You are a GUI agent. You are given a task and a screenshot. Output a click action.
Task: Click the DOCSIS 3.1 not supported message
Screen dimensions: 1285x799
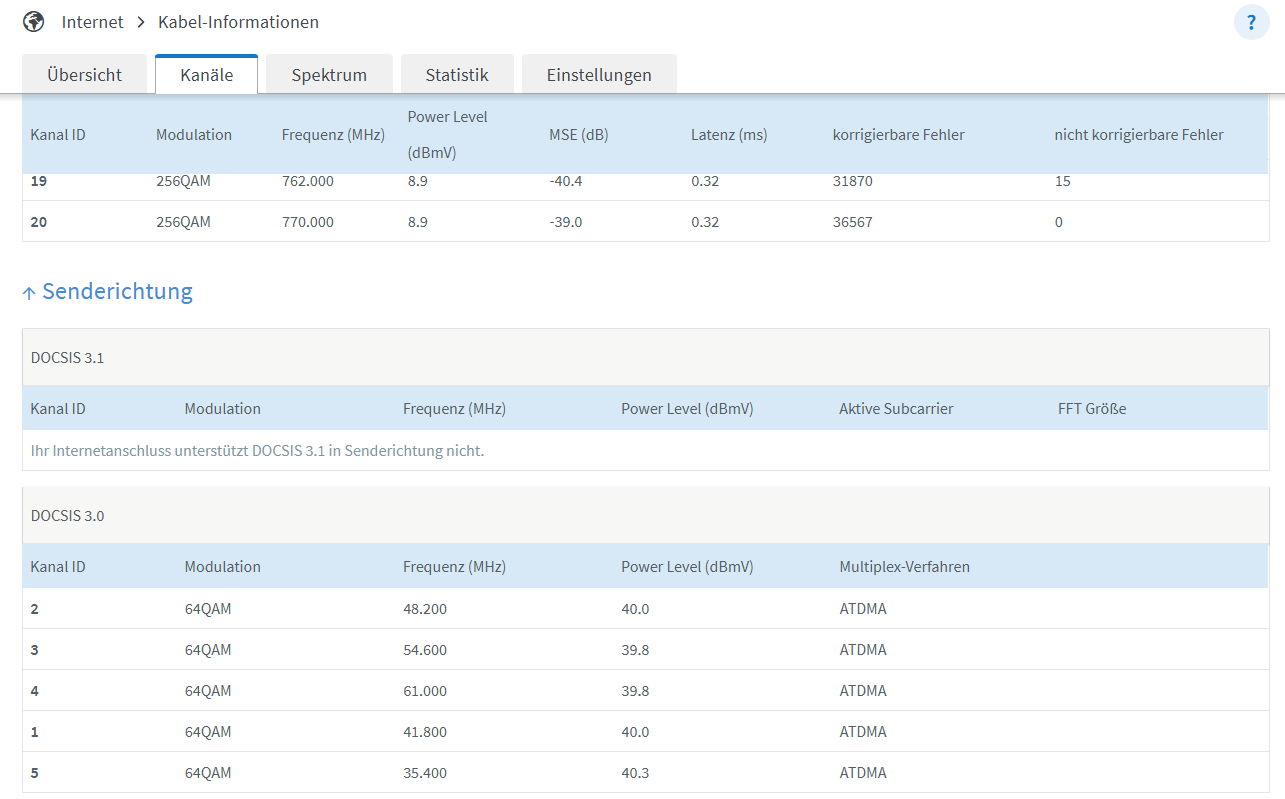point(257,451)
